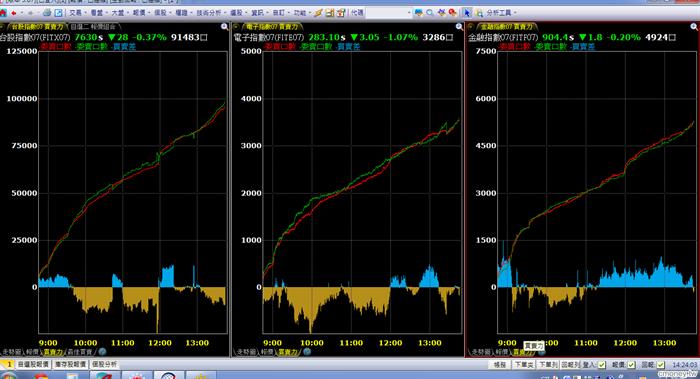
Task: Toggle the 登入 checkbox in status bar
Action: pyautogui.click(x=601, y=365)
